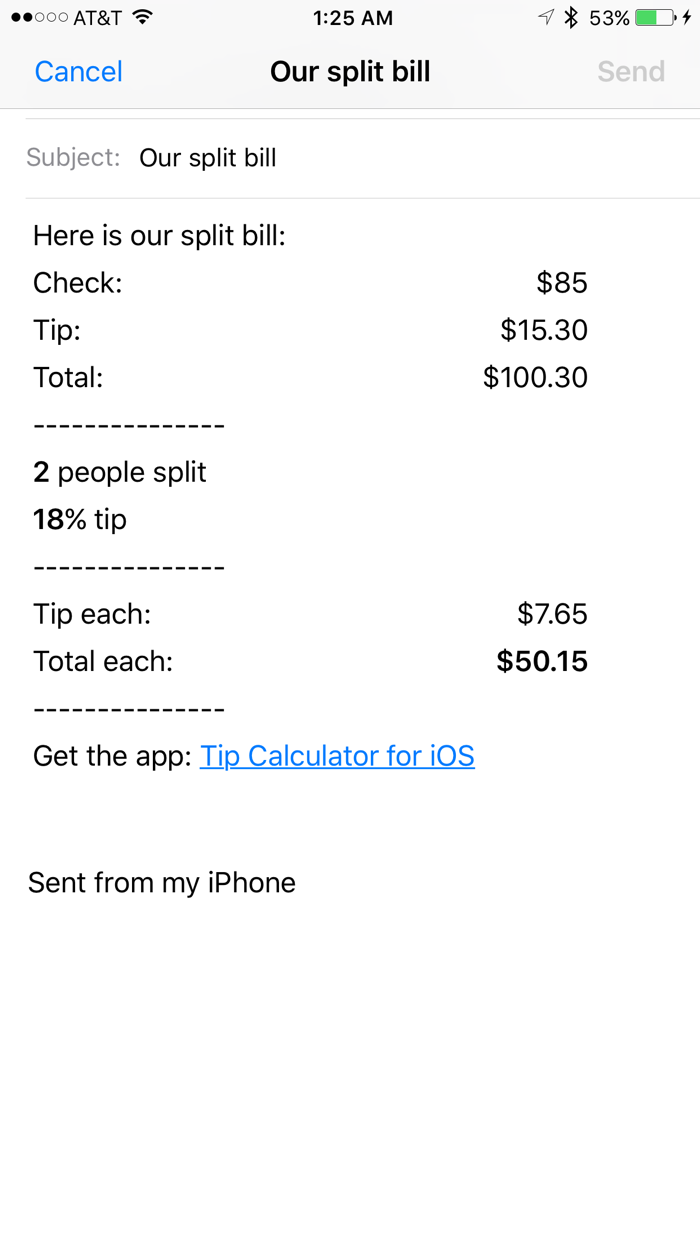Send the split bill email
The height and width of the screenshot is (1244, 700).
(631, 71)
